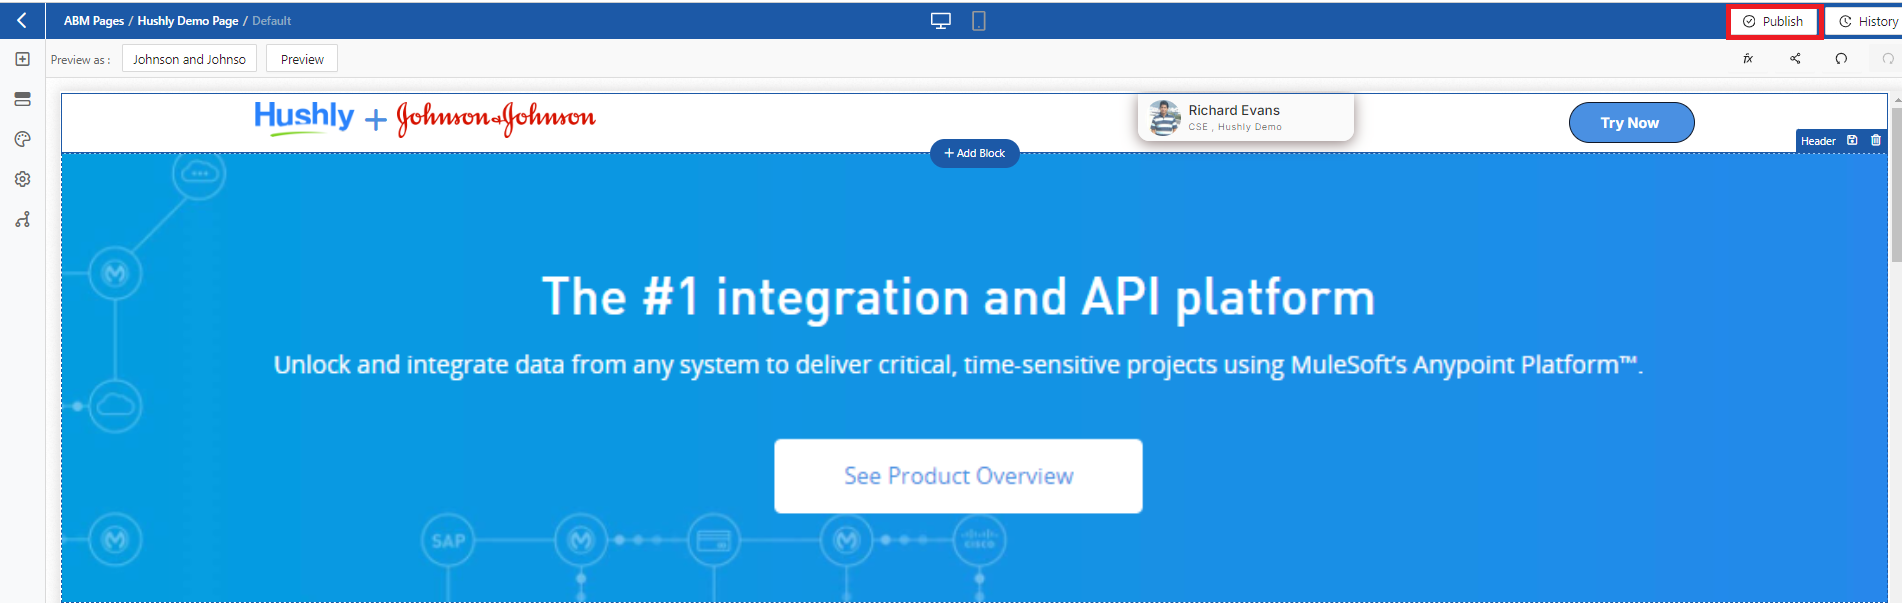Image resolution: width=1902 pixels, height=603 pixels.
Task: Click the redo arrow icon
Action: click(1888, 58)
